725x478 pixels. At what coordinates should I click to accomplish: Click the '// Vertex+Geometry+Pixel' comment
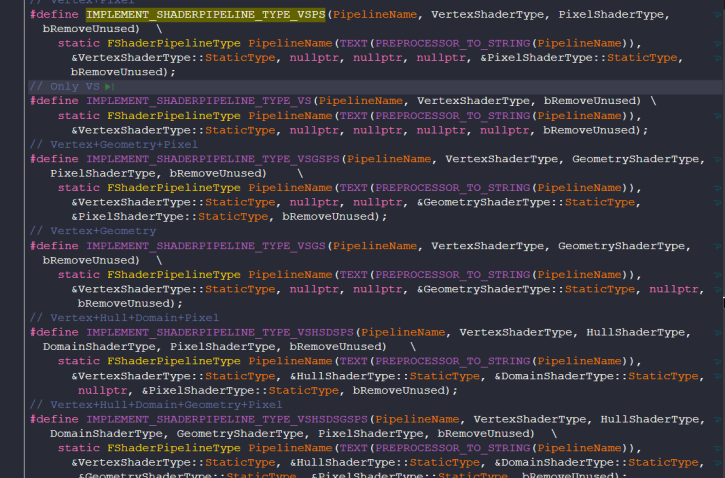pos(114,145)
